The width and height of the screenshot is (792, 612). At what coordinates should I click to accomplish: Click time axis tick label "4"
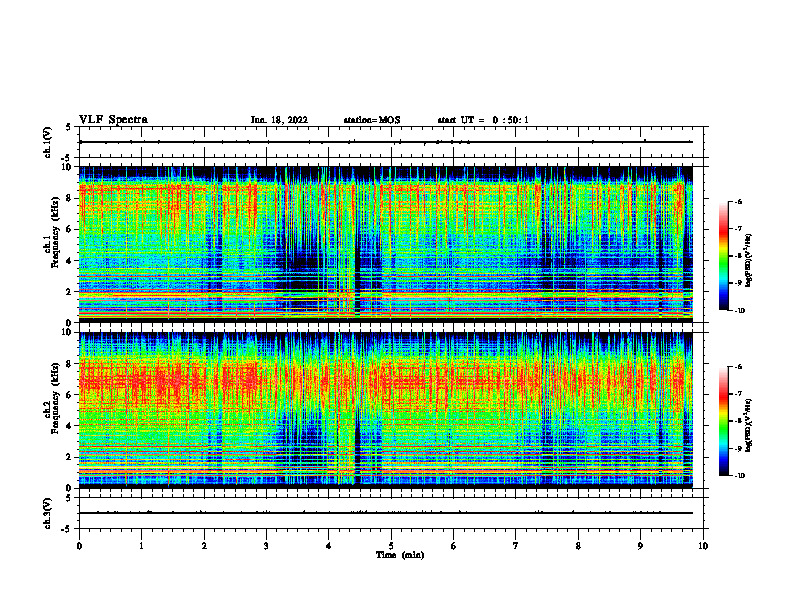(328, 546)
